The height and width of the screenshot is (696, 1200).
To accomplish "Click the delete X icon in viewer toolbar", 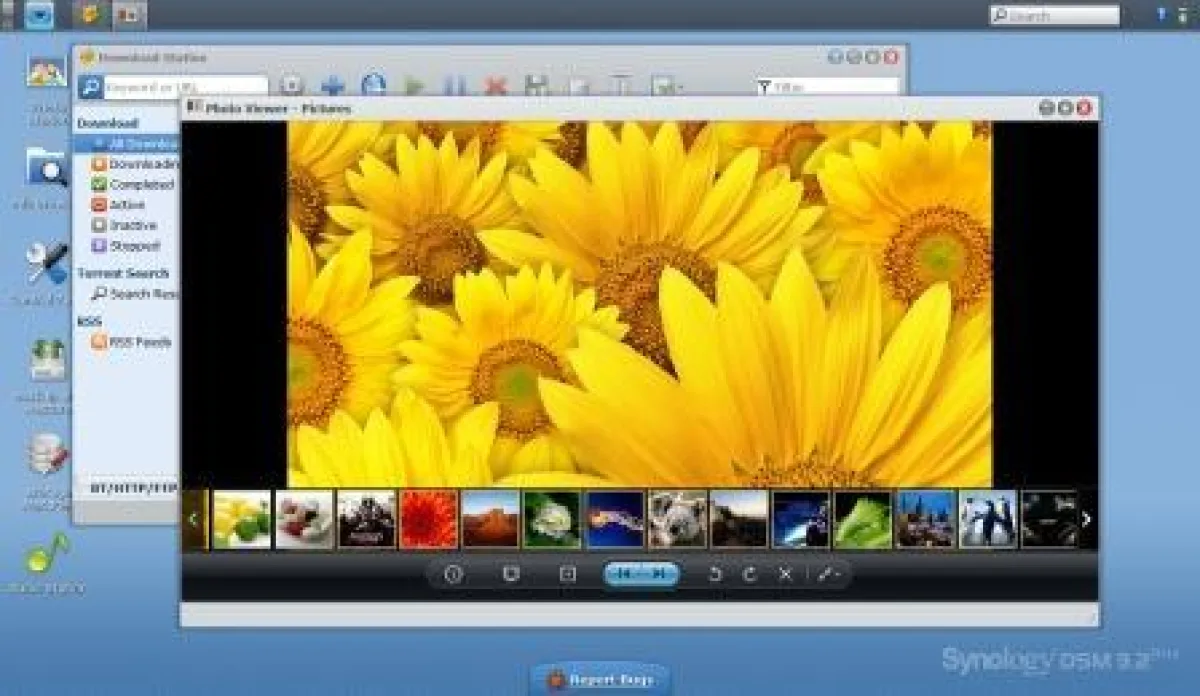I will click(x=785, y=574).
